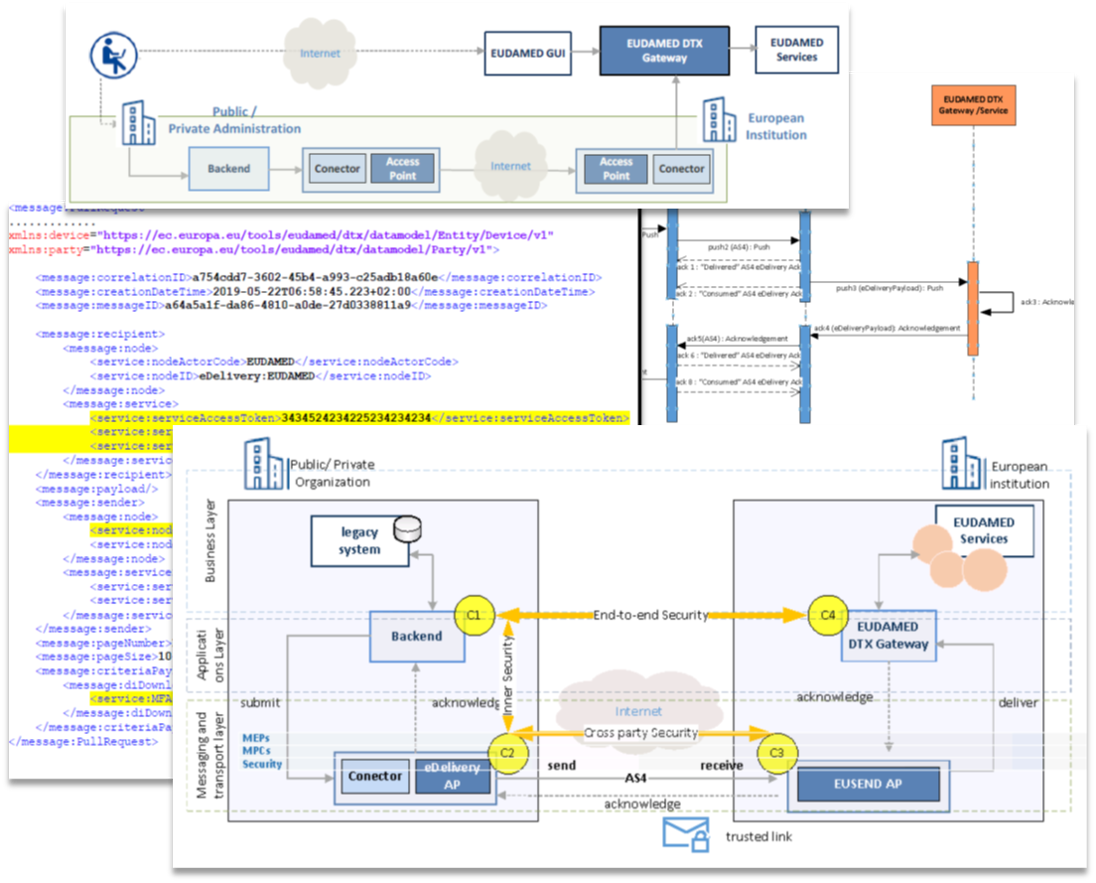Viewport: 1096px width, 883px height.
Task: Click the message:correlationID line
Action: coord(319,278)
